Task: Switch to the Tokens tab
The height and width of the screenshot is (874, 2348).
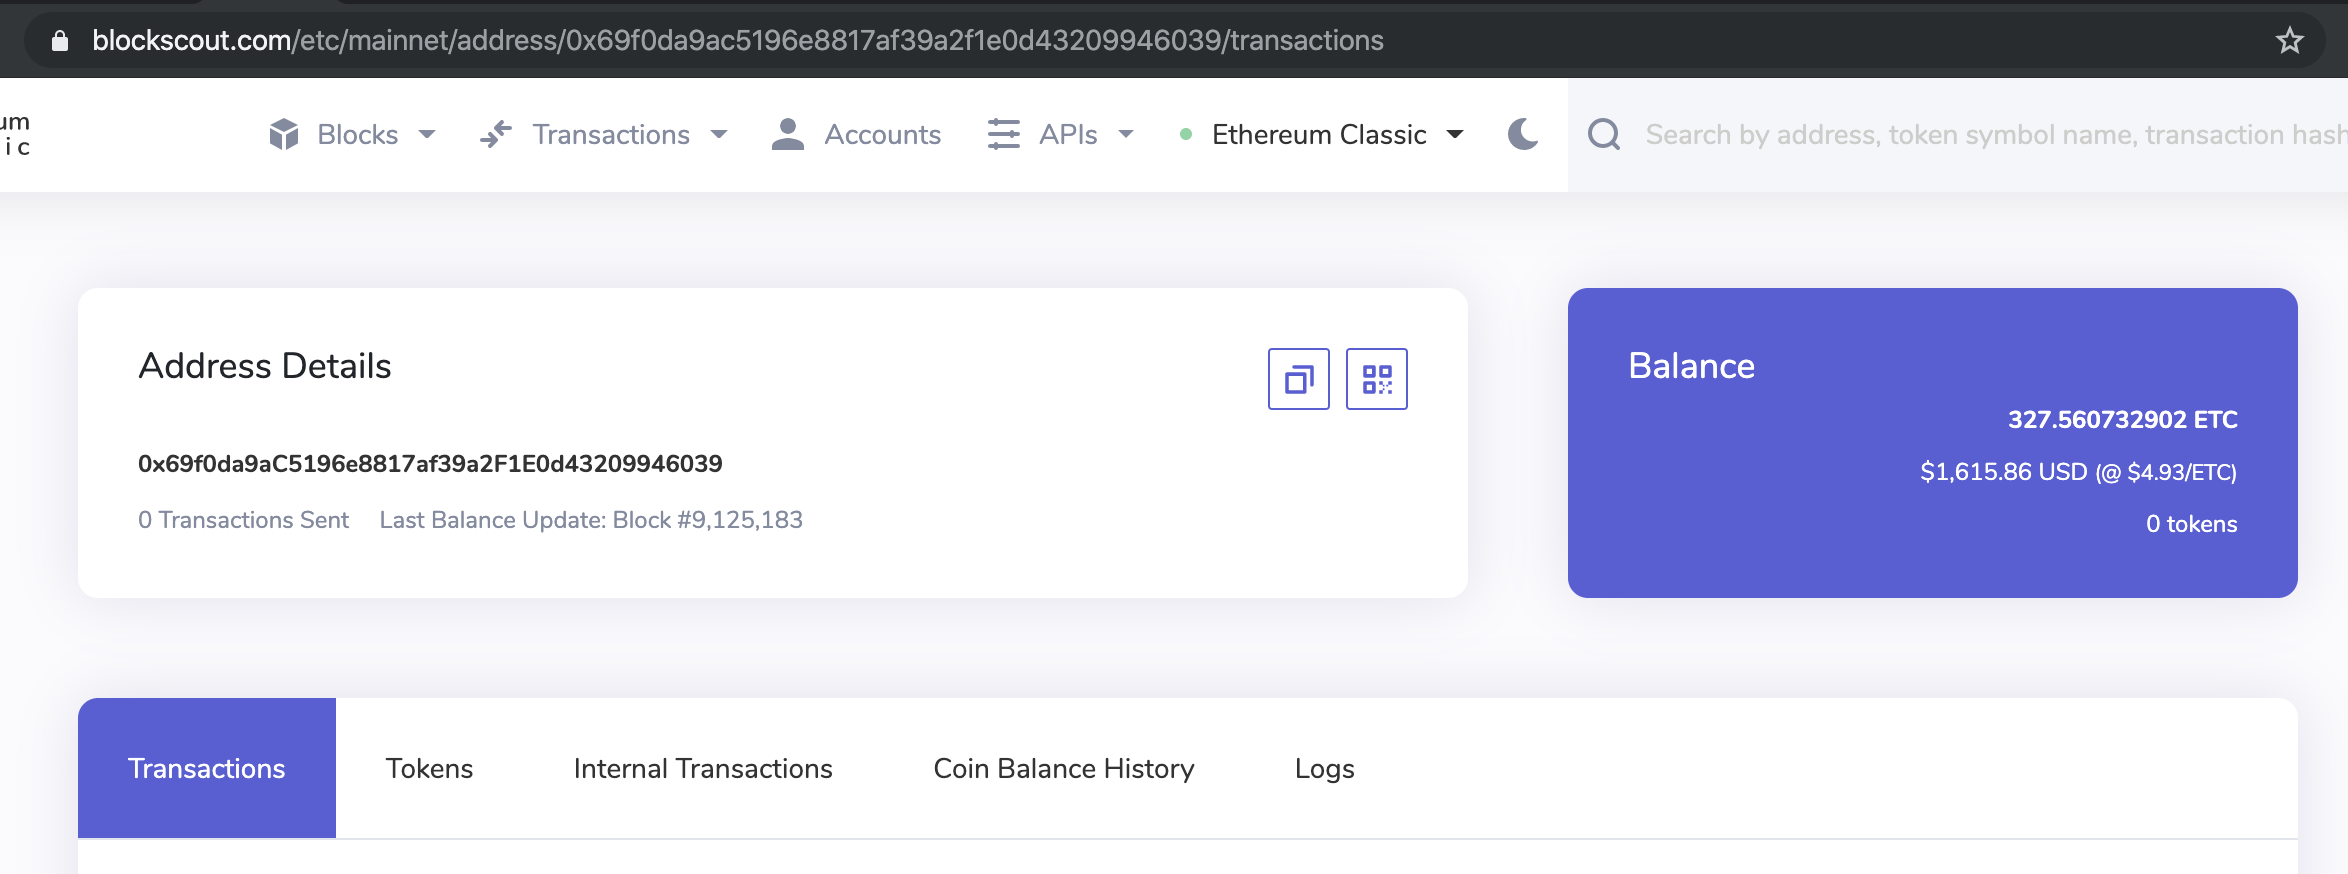Action: [428, 768]
